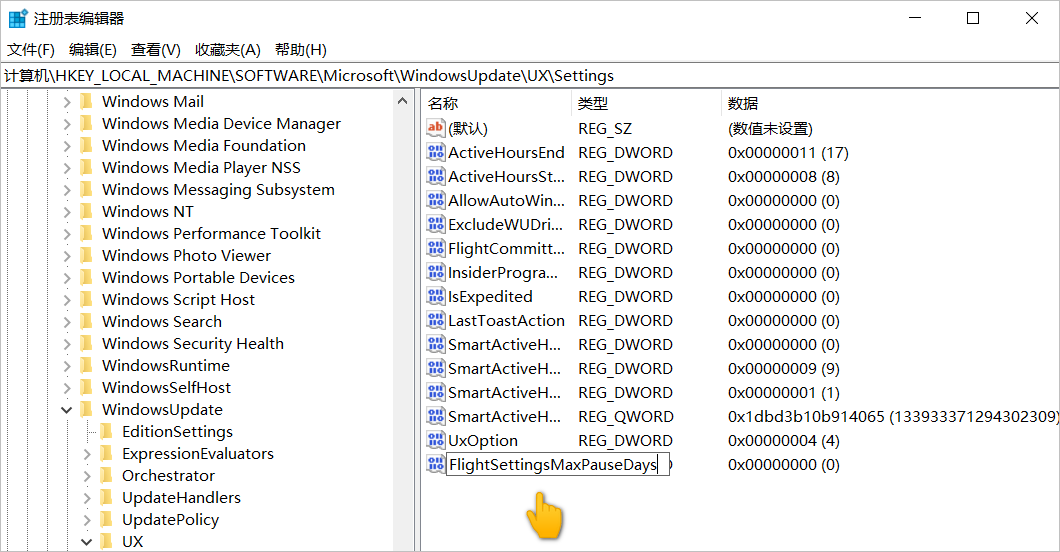Sort values by the 名称 column header

tap(443, 103)
